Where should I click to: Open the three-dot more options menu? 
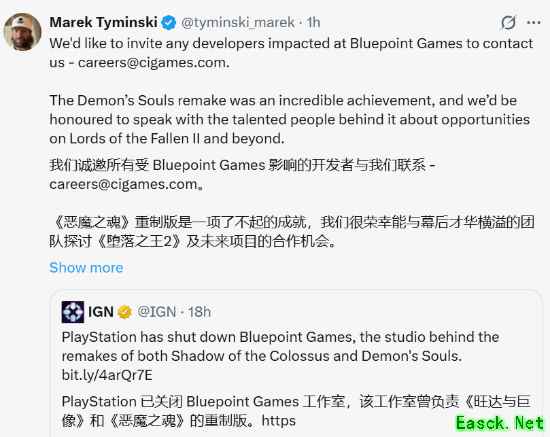tap(534, 23)
